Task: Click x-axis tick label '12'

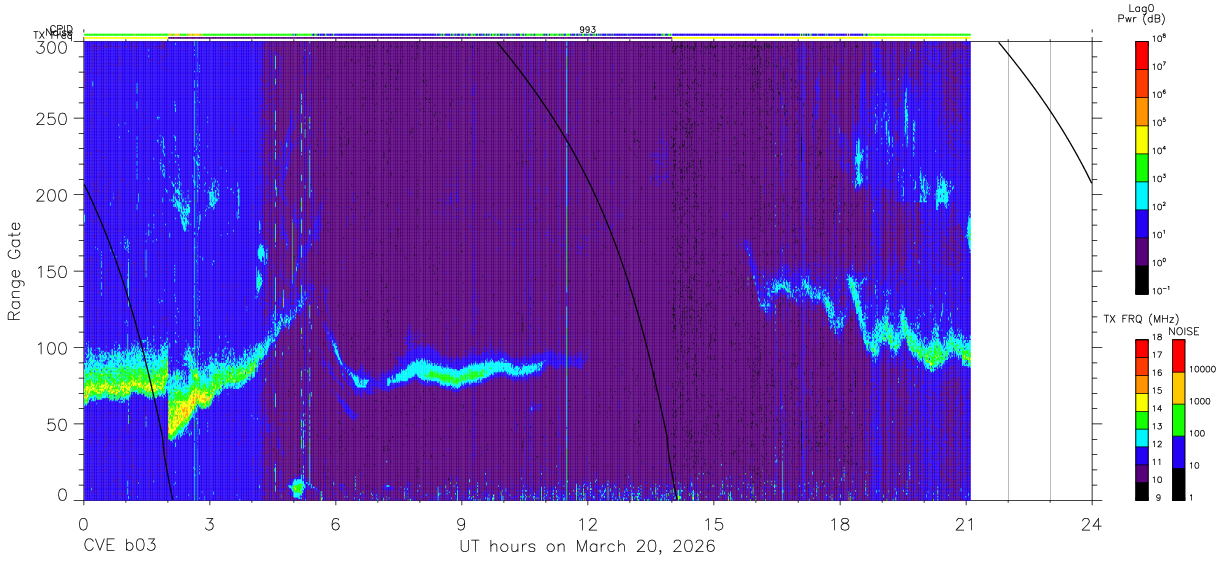Action: coord(587,524)
